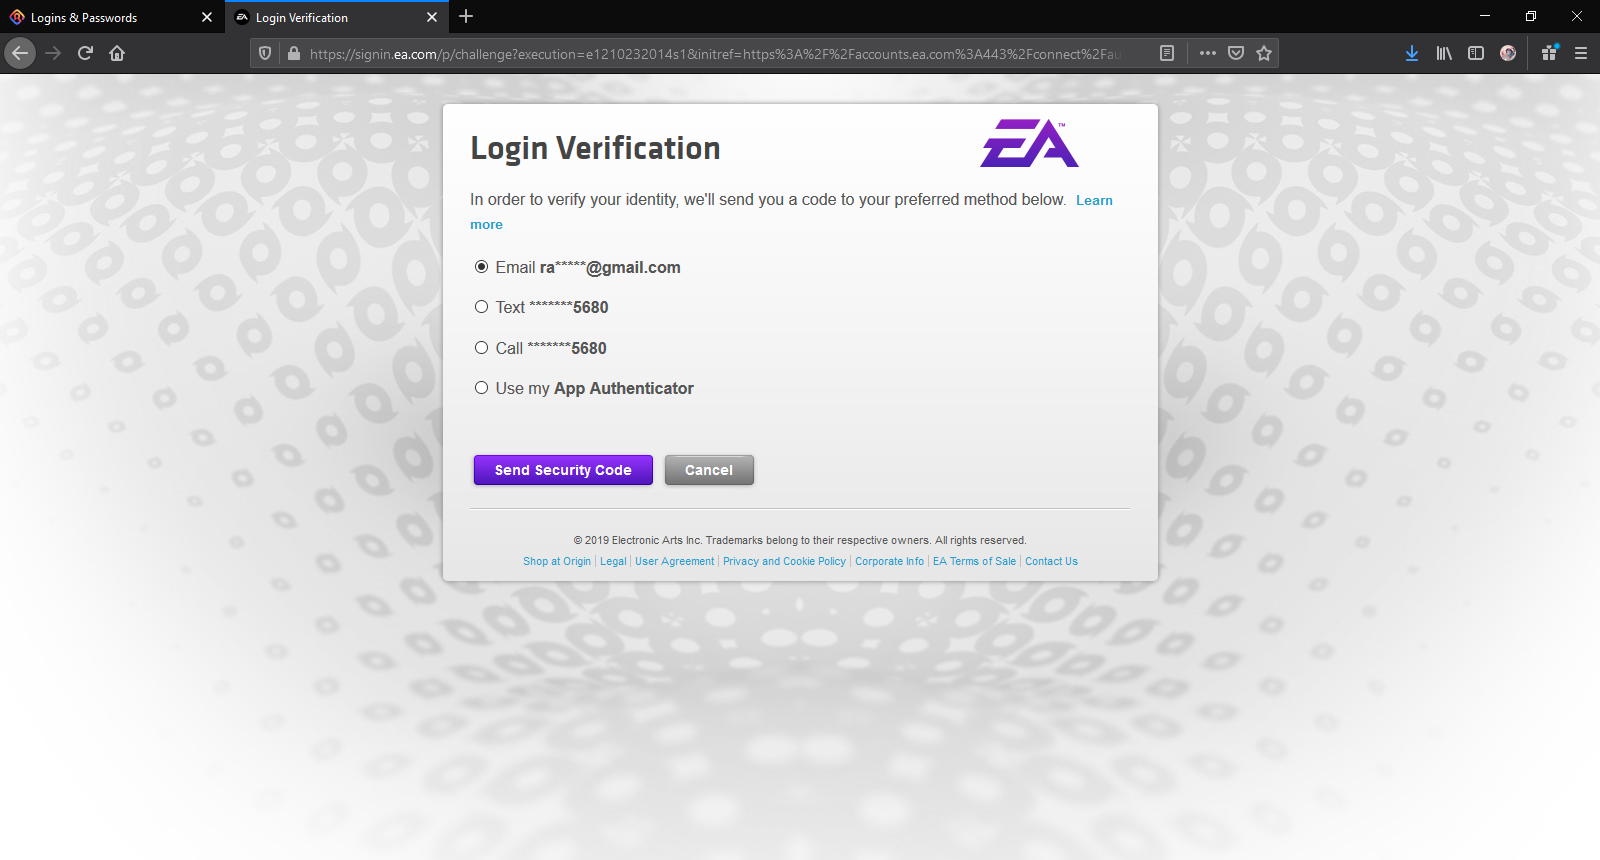Reload the current page
The image size is (1600, 860).
pos(85,53)
